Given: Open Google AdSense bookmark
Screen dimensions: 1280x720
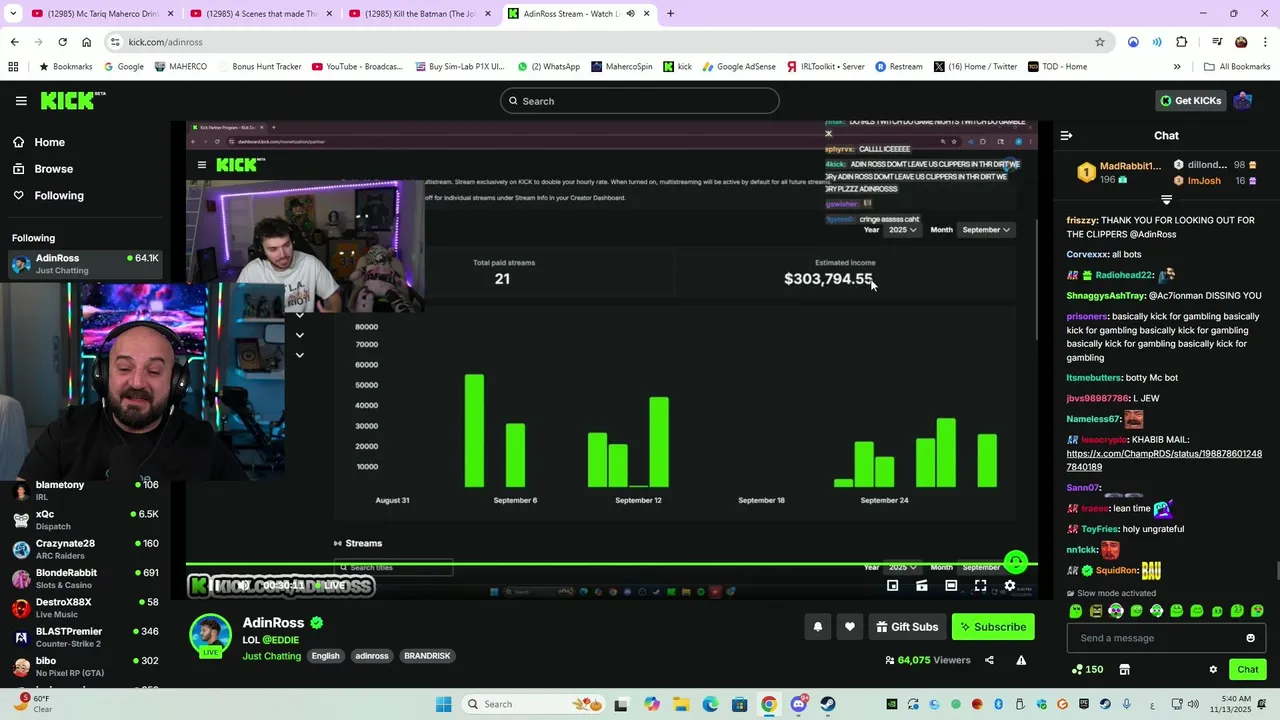Looking at the screenshot, I should (x=738, y=67).
